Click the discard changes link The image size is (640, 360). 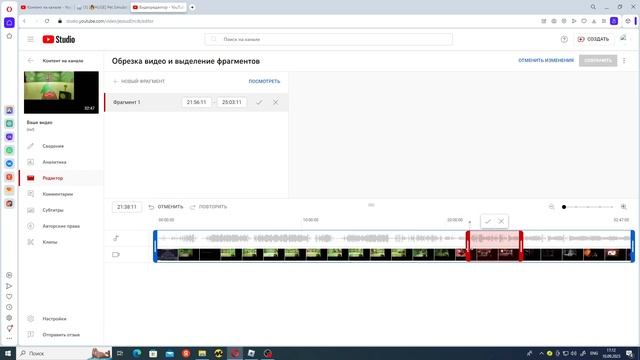point(546,60)
